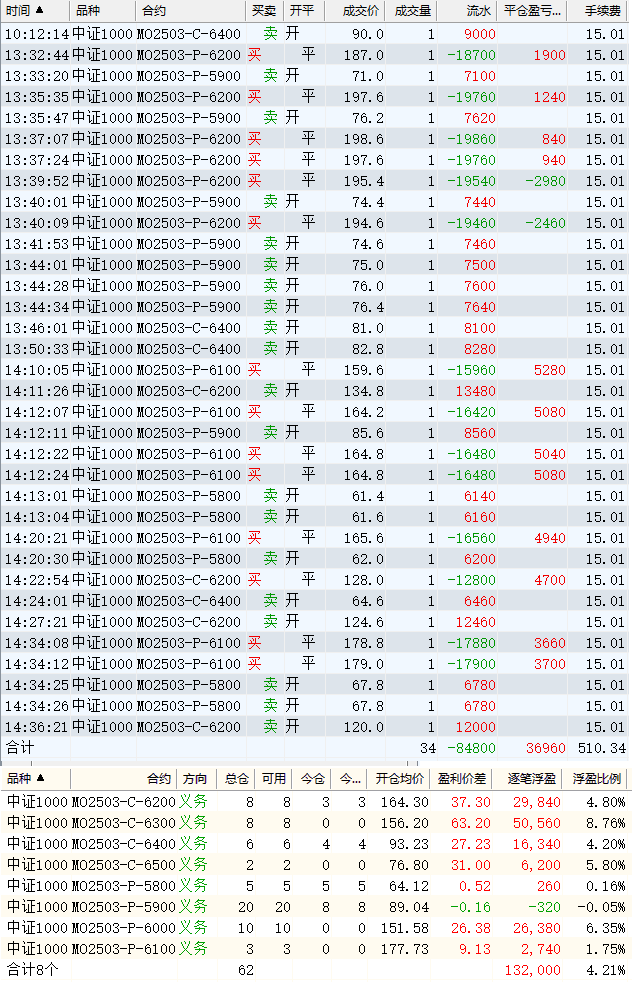
Task: Select the trade row at 13:44:01
Action: [x=315, y=265]
